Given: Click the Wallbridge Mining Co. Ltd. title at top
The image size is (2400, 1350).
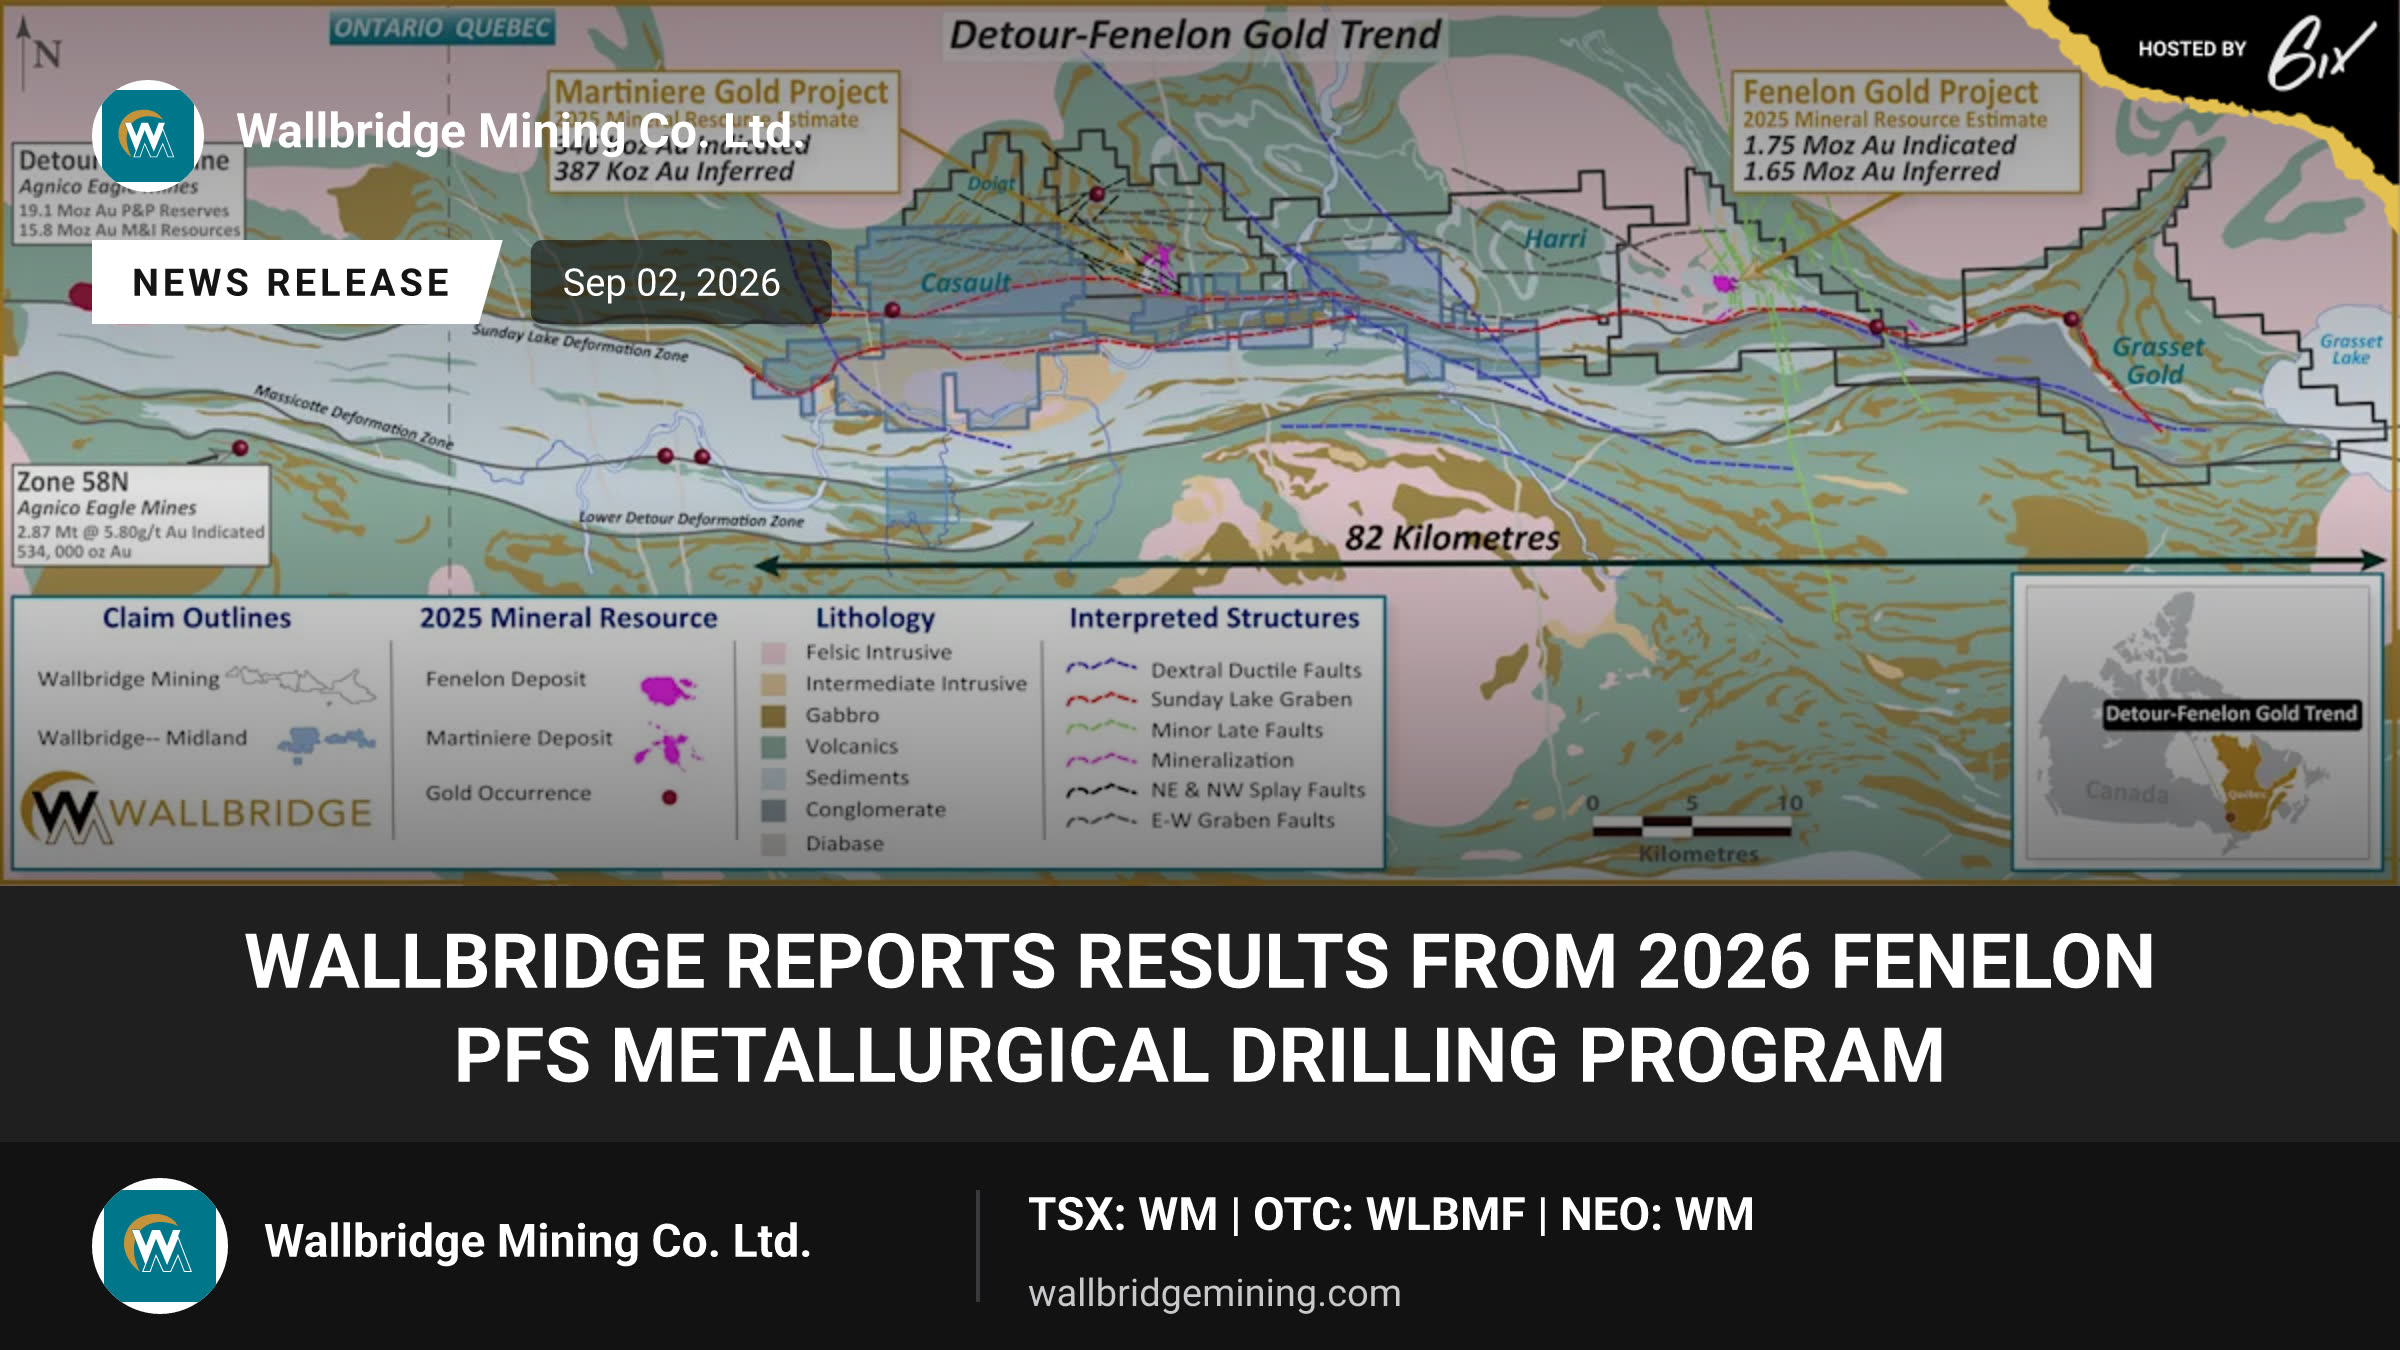Looking at the screenshot, I should tap(517, 131).
